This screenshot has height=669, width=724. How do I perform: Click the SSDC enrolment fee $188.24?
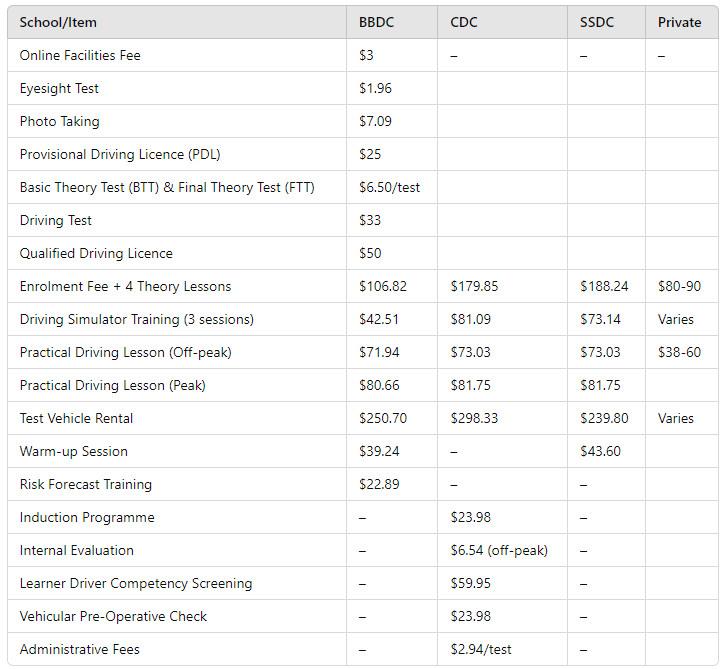[x=604, y=286]
